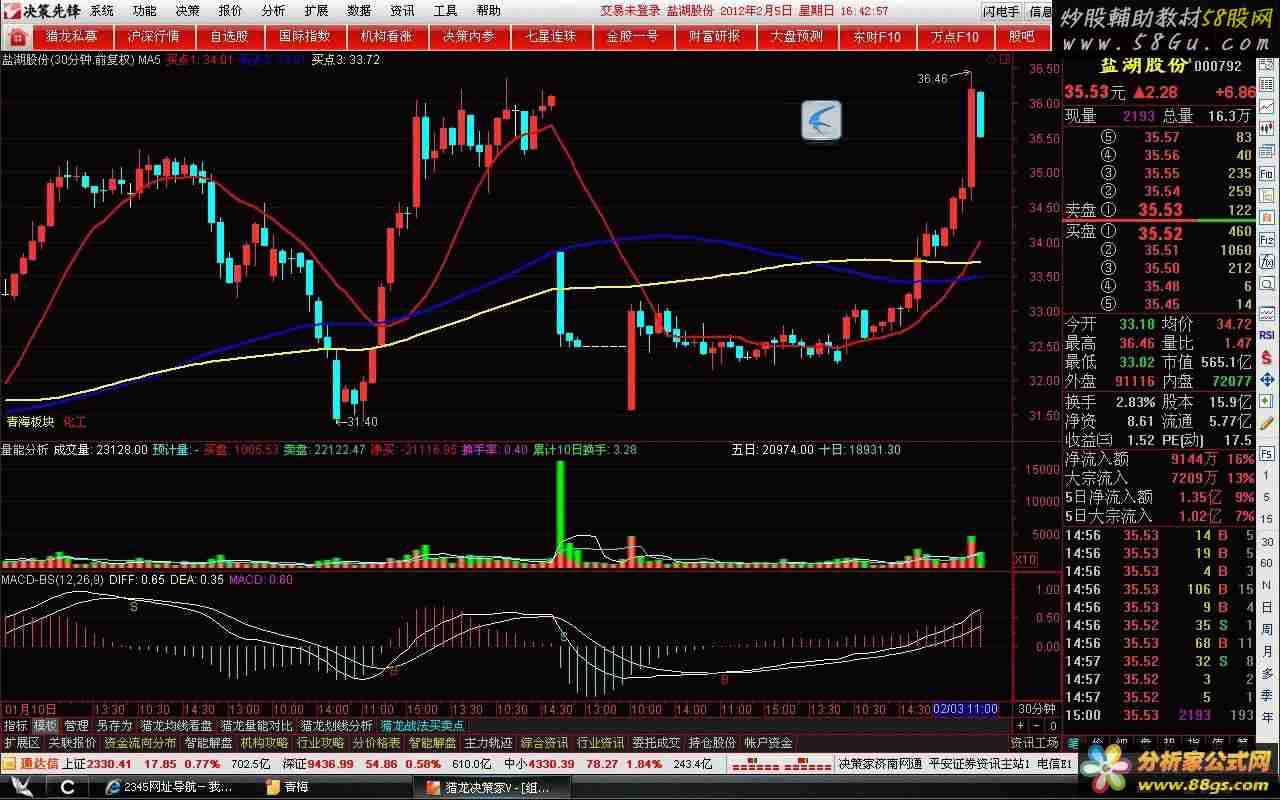Click the red home icon in toolbar
The image size is (1280, 800).
click(x=18, y=37)
